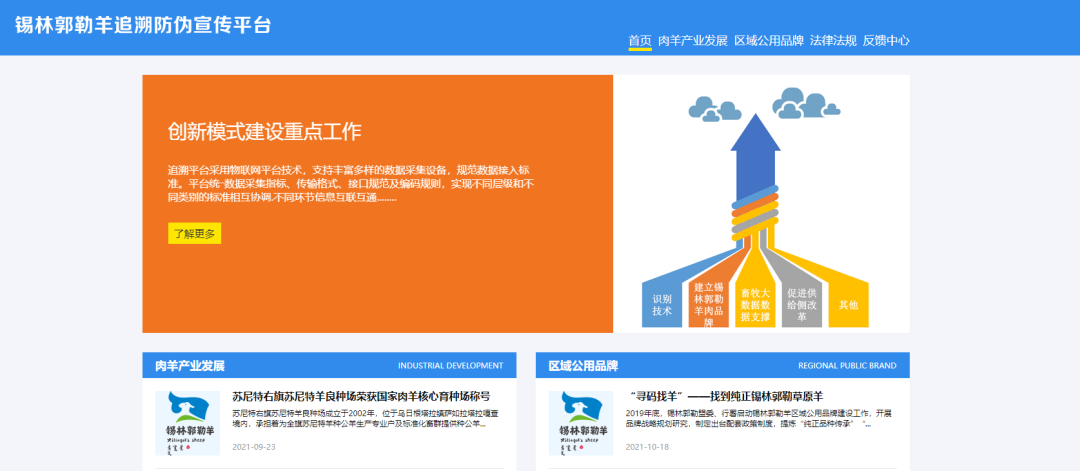Click the logo thumbnail beside 苏尼特 article
Image resolution: width=1080 pixels, height=471 pixels.
[x=187, y=422]
